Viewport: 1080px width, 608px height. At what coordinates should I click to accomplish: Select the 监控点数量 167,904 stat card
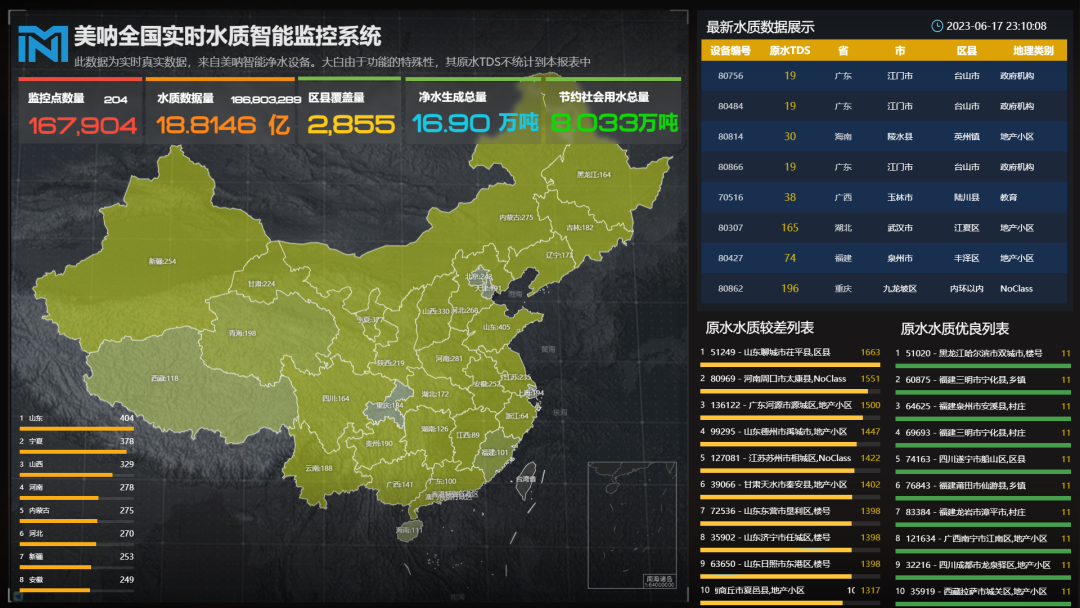point(81,111)
